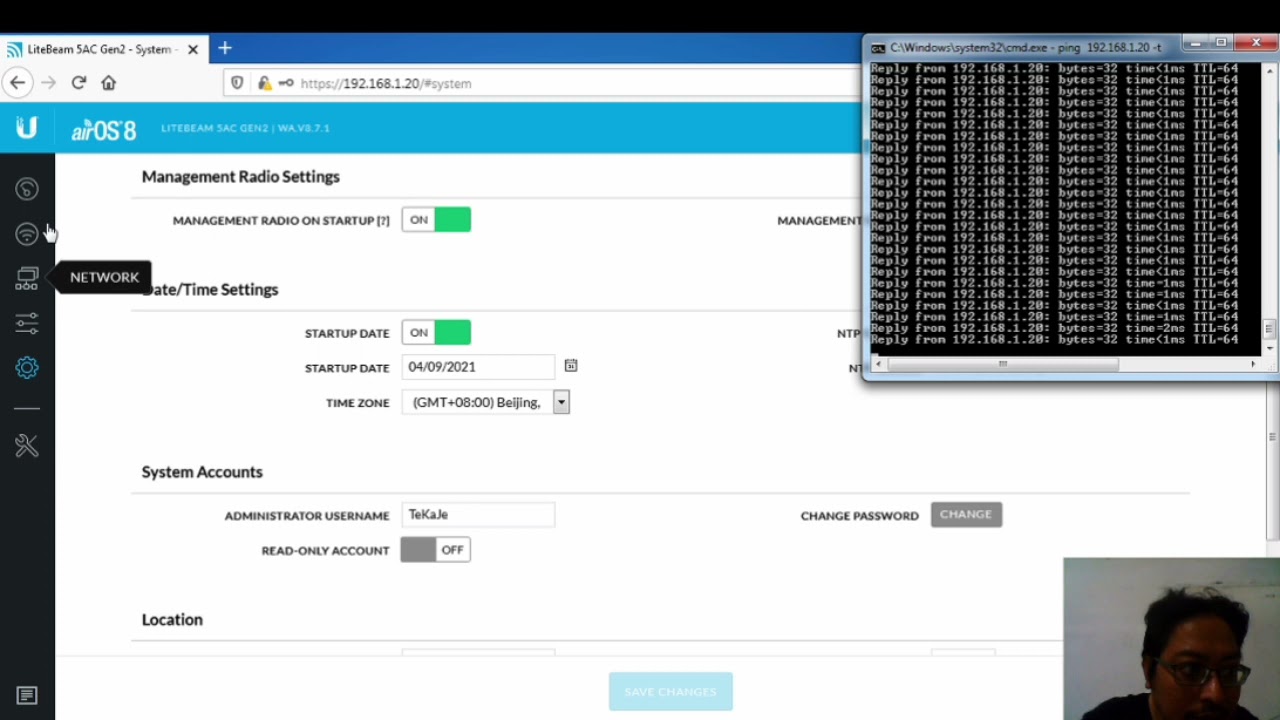Click the CHANGE PASSWORD label

click(860, 516)
